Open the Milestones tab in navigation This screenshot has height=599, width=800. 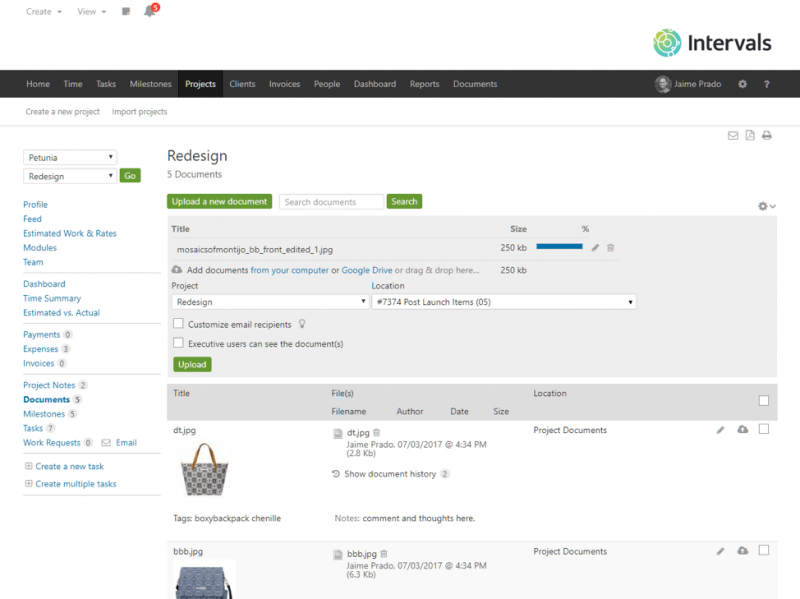[151, 84]
